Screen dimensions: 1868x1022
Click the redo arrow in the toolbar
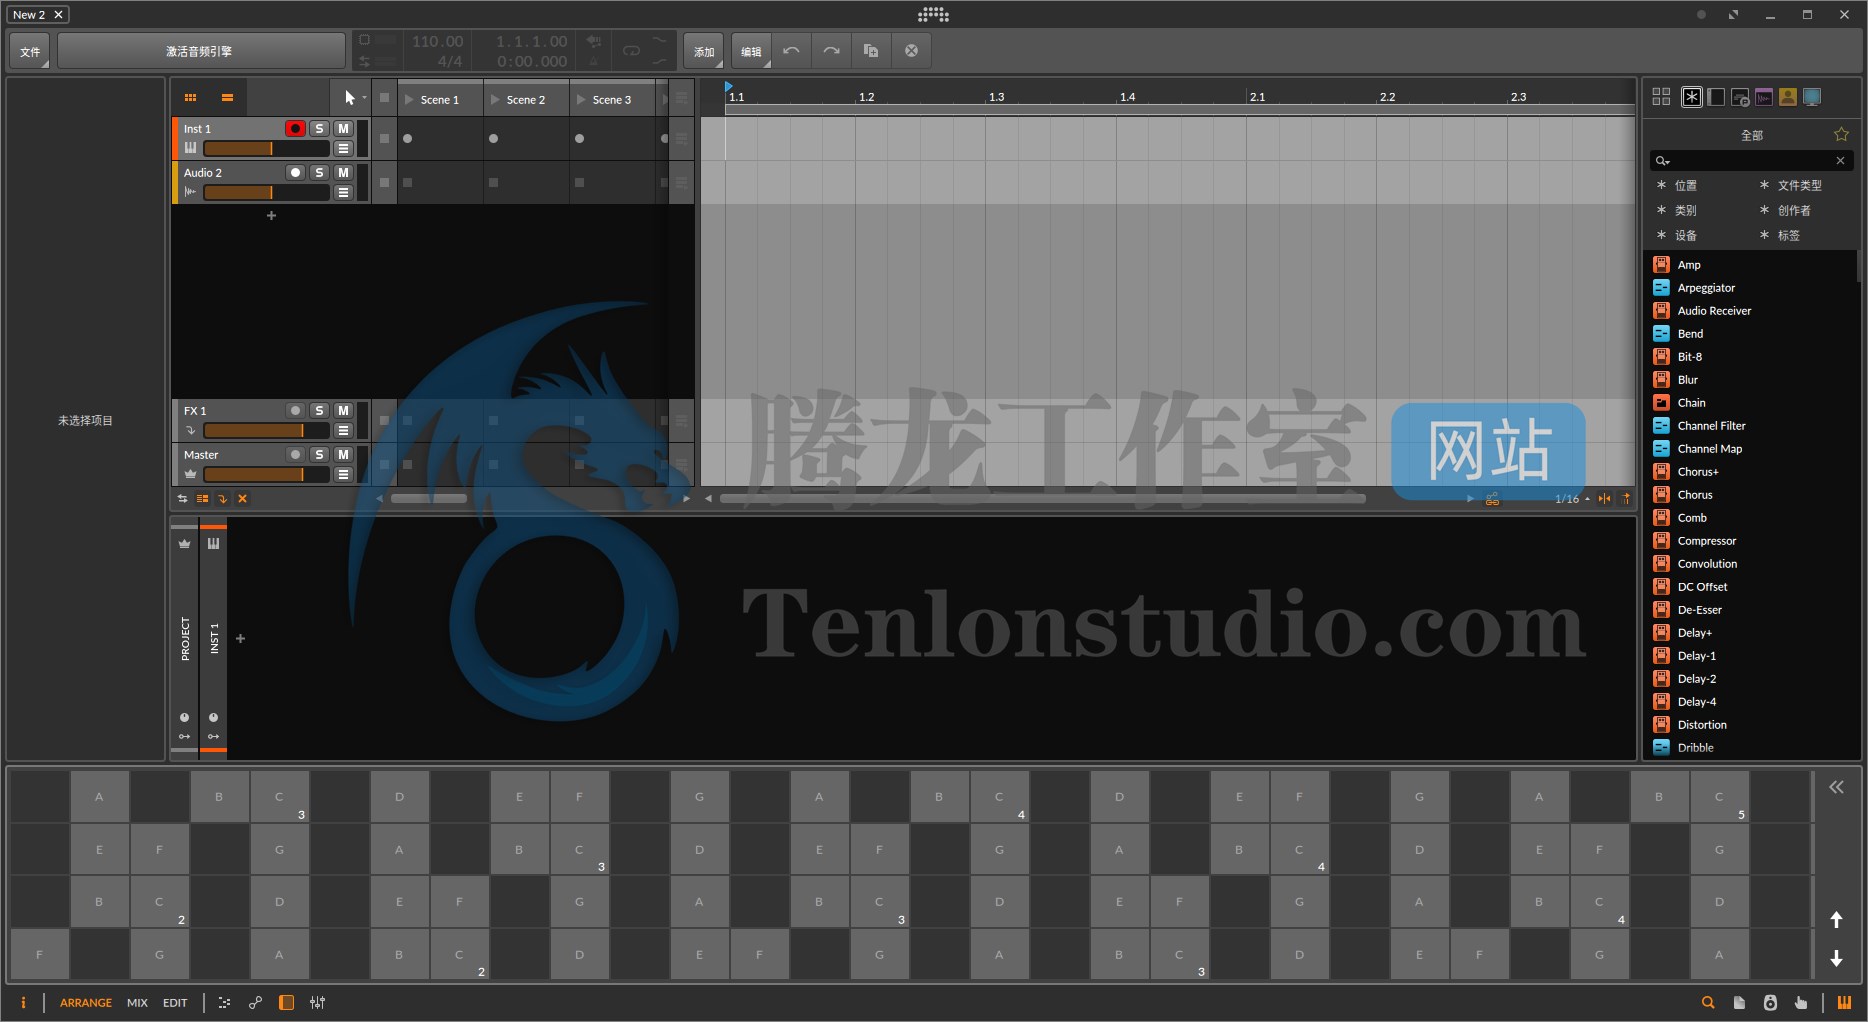coord(831,51)
